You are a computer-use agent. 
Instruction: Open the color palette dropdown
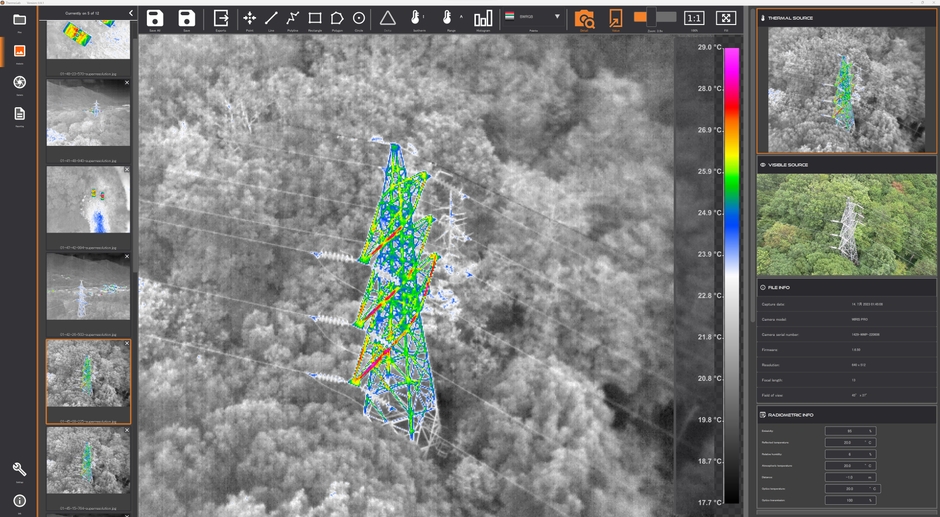point(557,17)
